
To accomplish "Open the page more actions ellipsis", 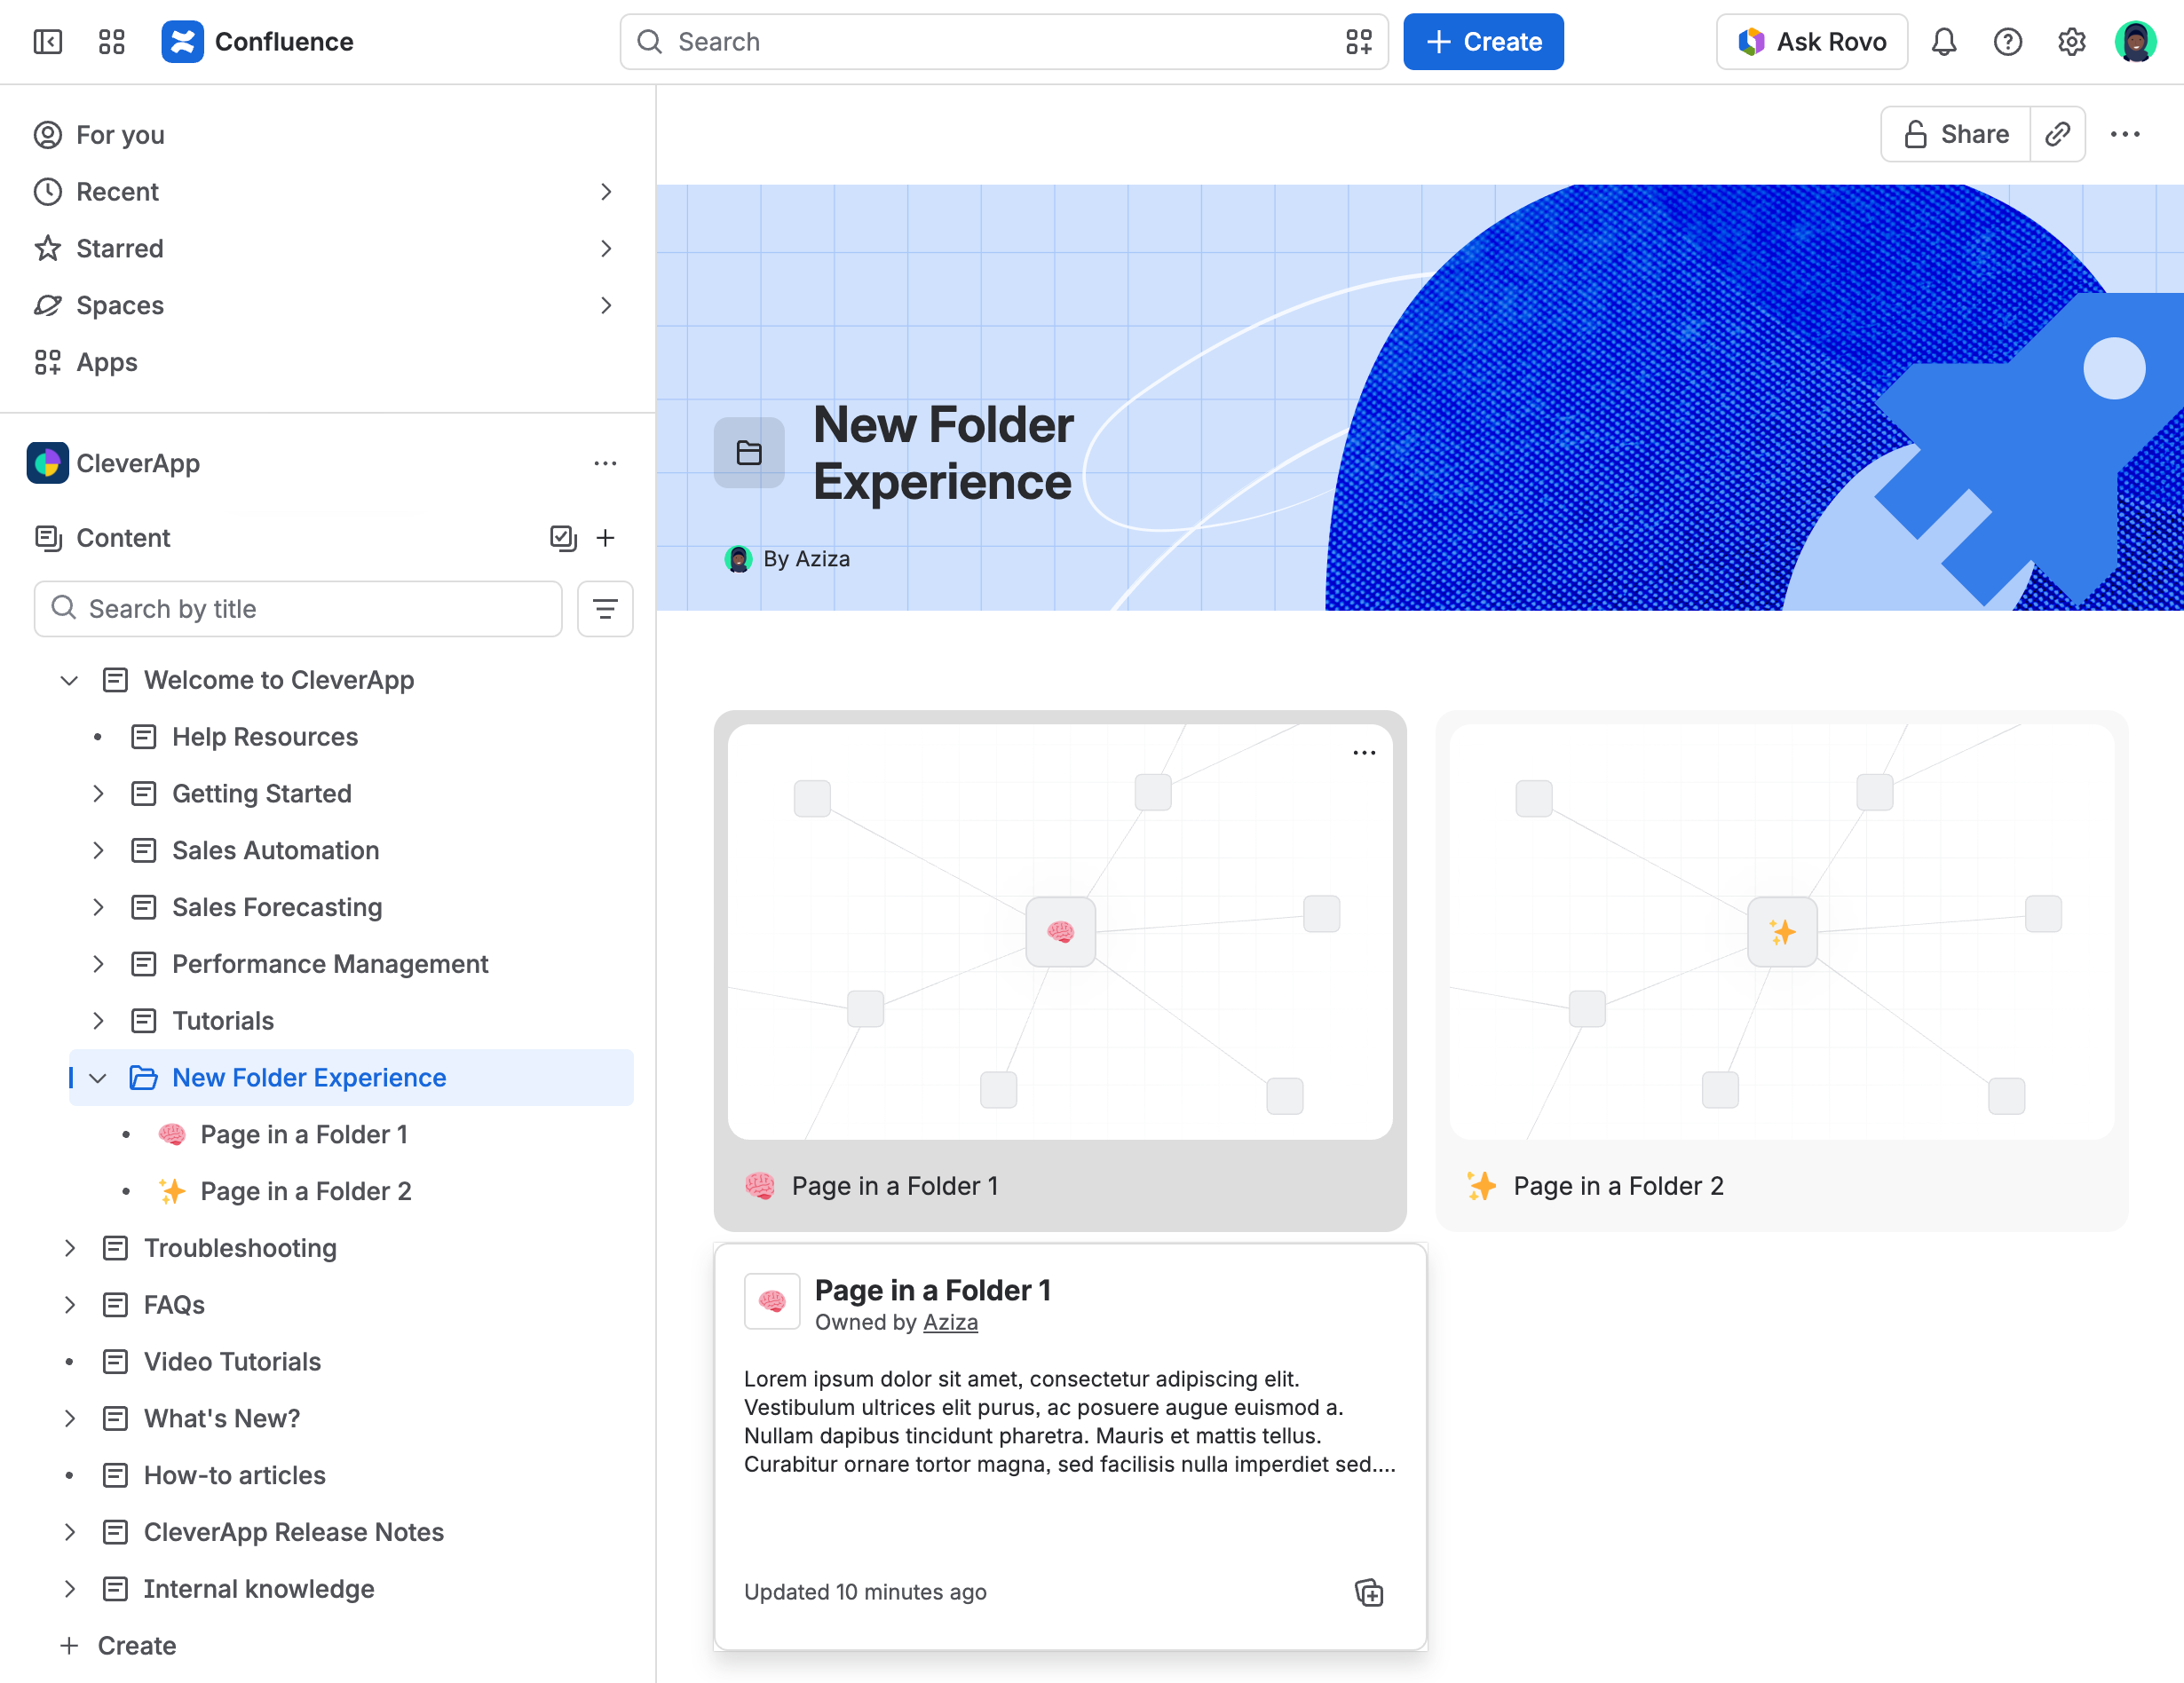I will [x=2124, y=134].
